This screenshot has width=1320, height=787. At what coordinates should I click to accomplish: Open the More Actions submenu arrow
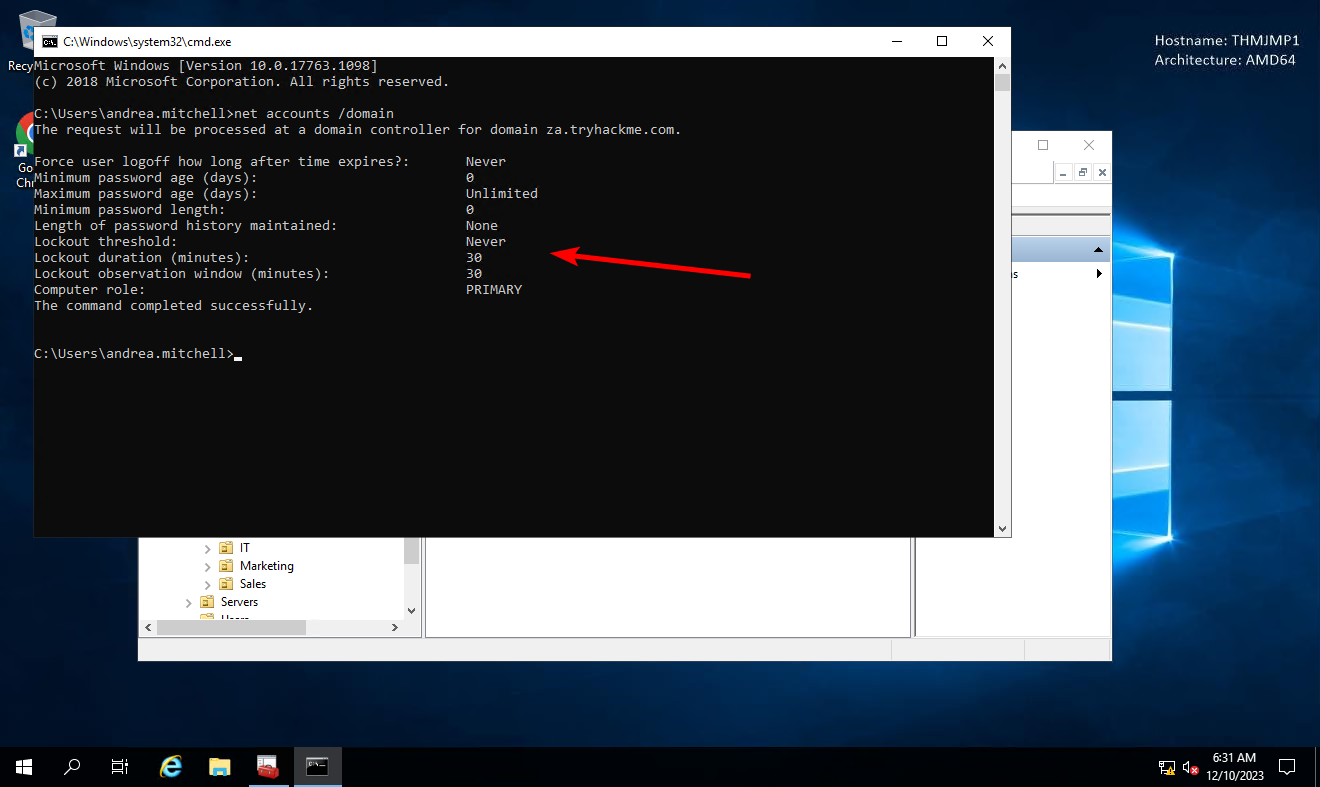tap(1099, 274)
